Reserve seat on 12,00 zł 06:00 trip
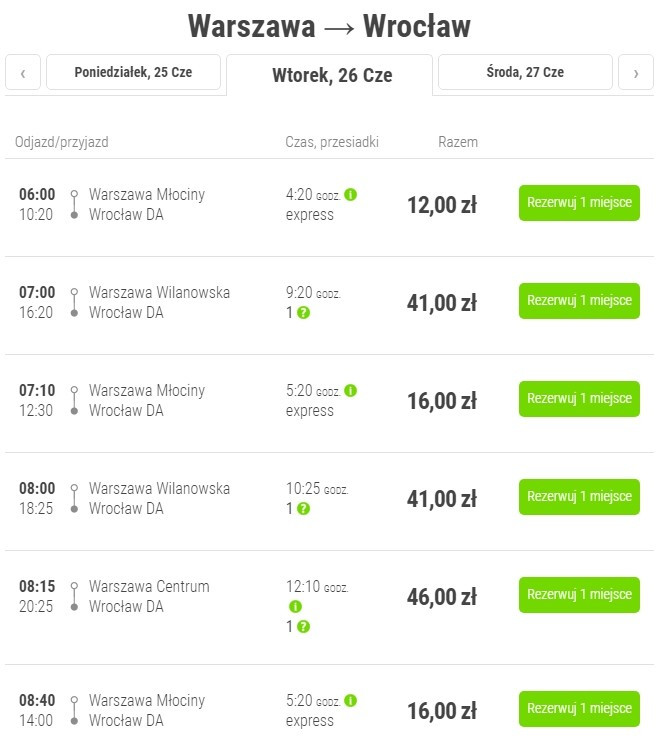This screenshot has width=659, height=744. (x=579, y=203)
